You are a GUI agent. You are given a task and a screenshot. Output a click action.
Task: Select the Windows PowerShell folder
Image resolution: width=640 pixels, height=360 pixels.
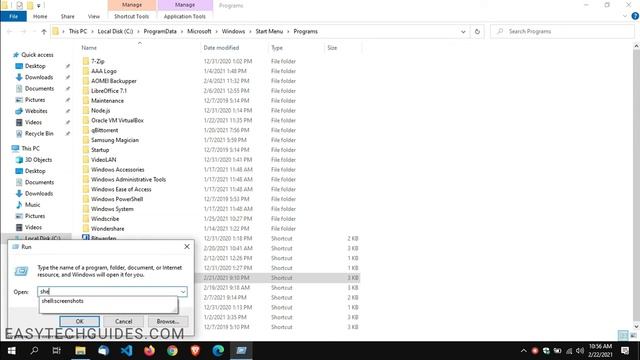tap(117, 199)
